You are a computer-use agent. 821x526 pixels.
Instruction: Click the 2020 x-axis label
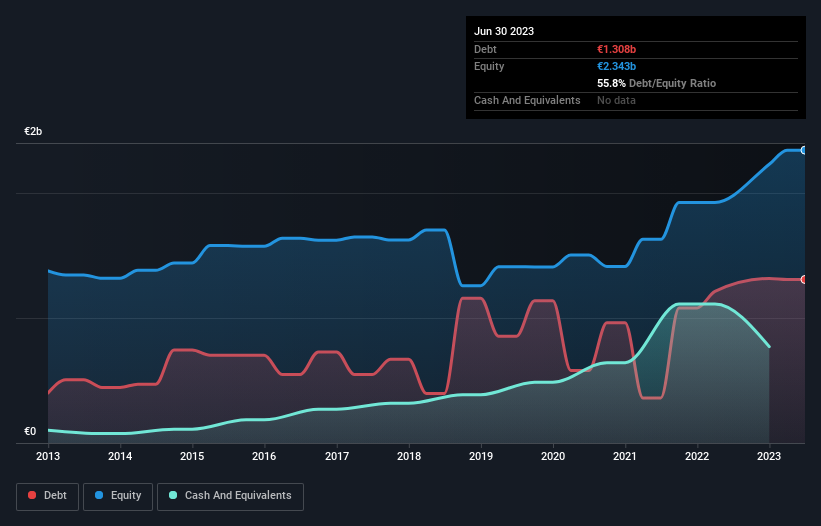[553, 456]
